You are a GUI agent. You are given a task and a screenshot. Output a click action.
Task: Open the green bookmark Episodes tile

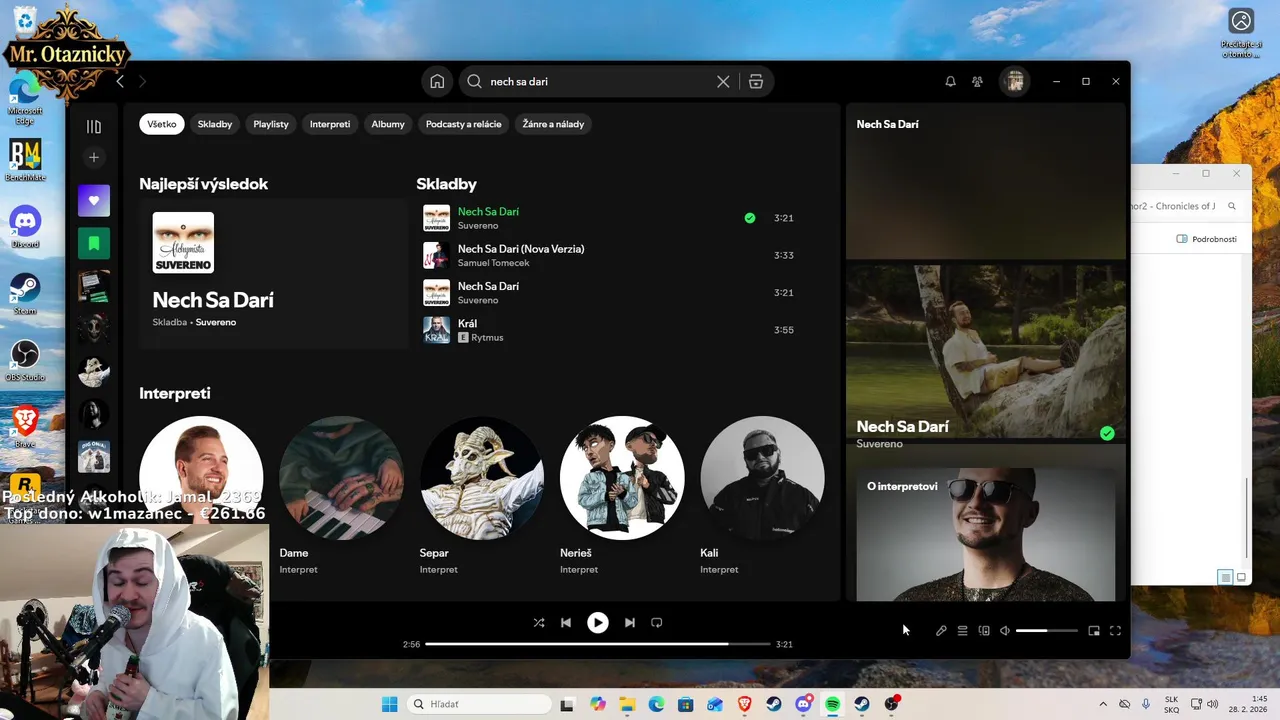coord(94,243)
